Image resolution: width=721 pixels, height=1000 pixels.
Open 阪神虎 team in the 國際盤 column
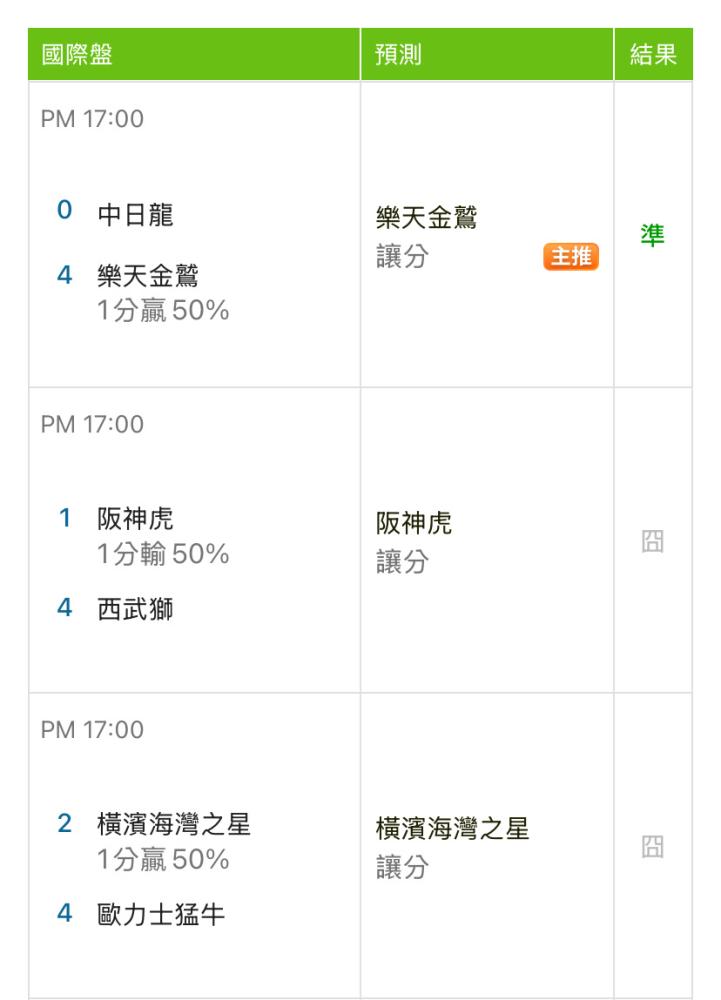click(x=135, y=519)
